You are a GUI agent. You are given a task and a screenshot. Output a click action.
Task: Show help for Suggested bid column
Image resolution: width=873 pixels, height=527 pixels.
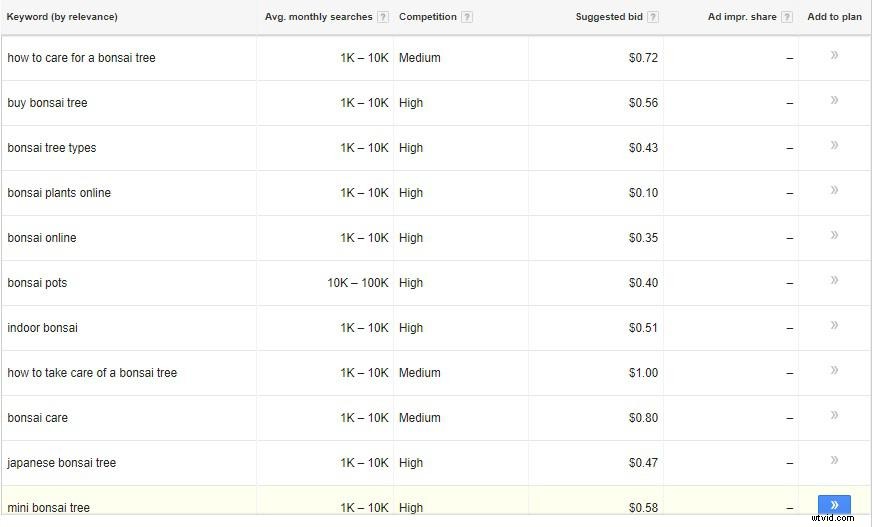(653, 17)
